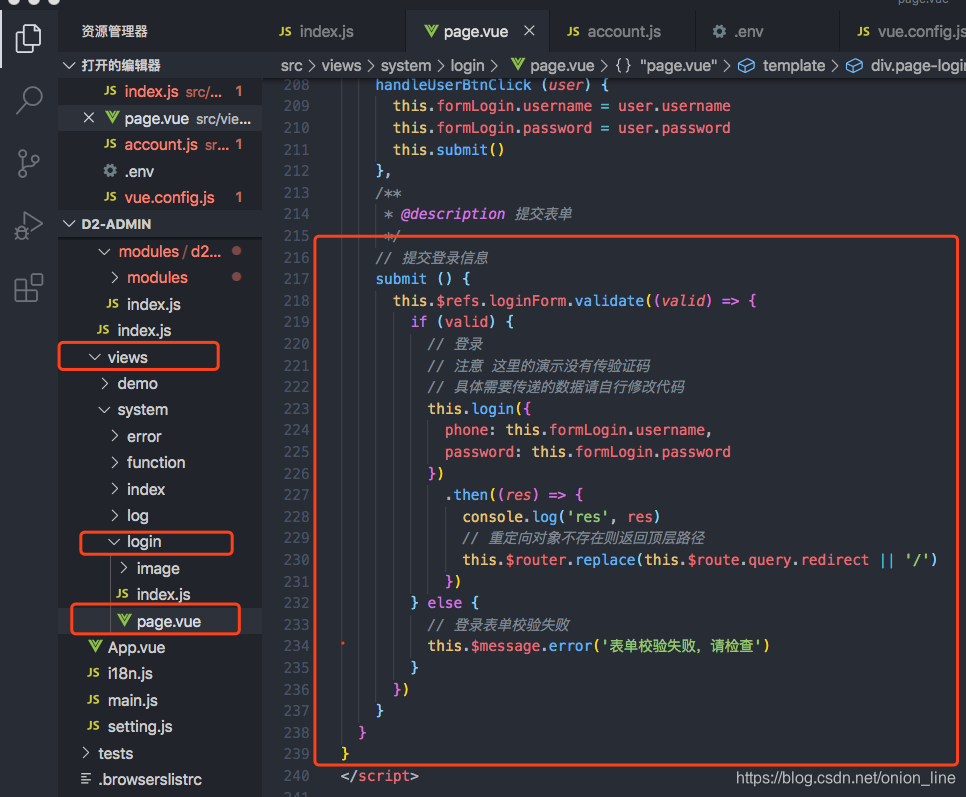Click the div.page-login breadcrumb segment
966x797 pixels.
coord(906,65)
